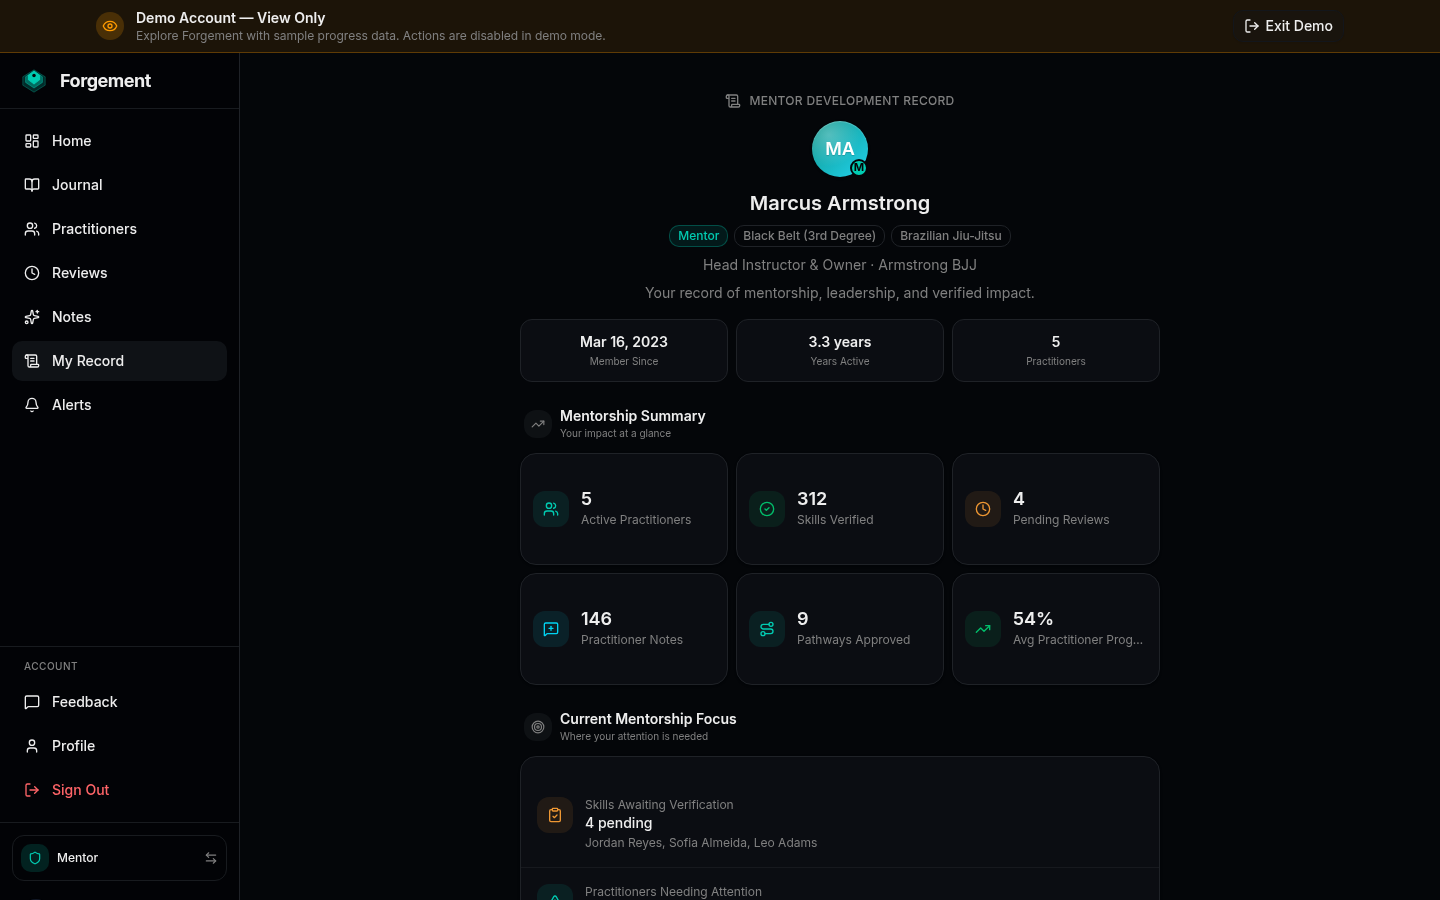1440x900 pixels.
Task: Click the 9 Pathways Approved value
Action: pyautogui.click(x=802, y=619)
